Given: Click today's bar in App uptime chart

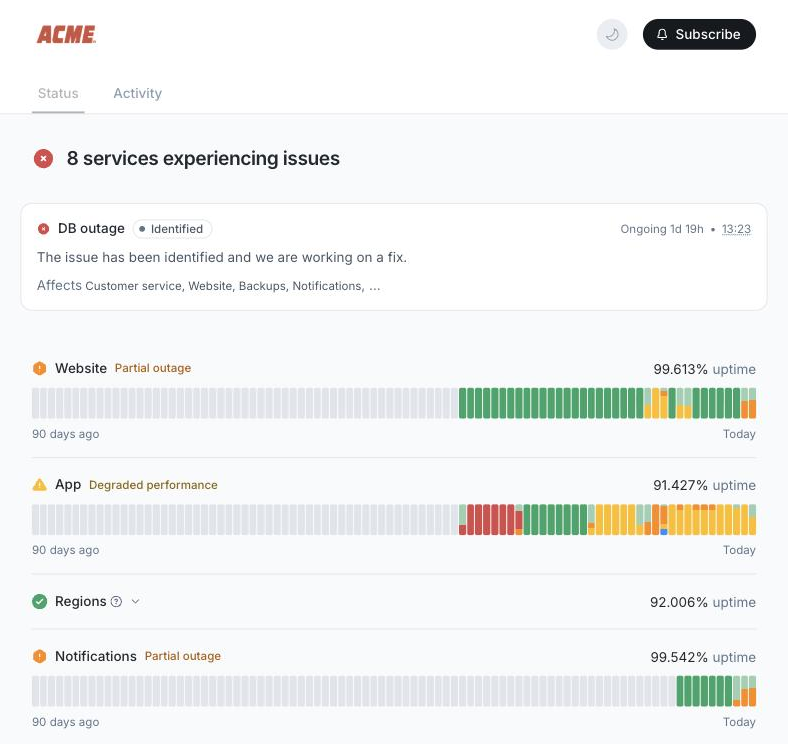Looking at the screenshot, I should click(752, 520).
